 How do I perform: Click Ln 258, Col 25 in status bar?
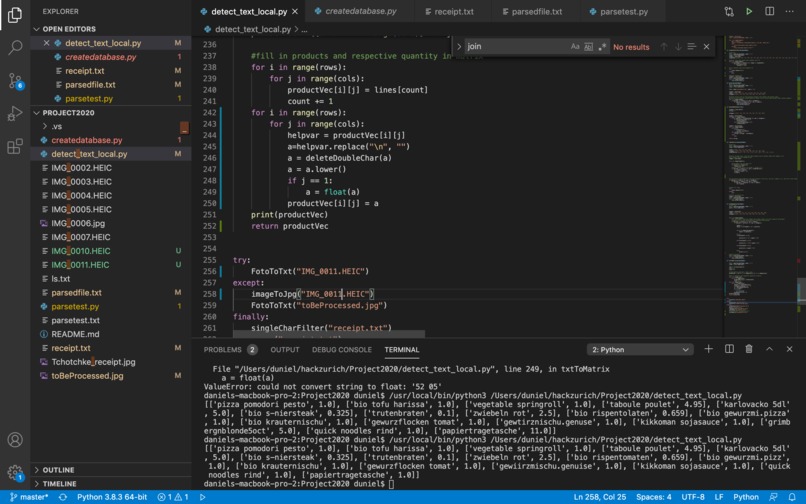pos(600,497)
